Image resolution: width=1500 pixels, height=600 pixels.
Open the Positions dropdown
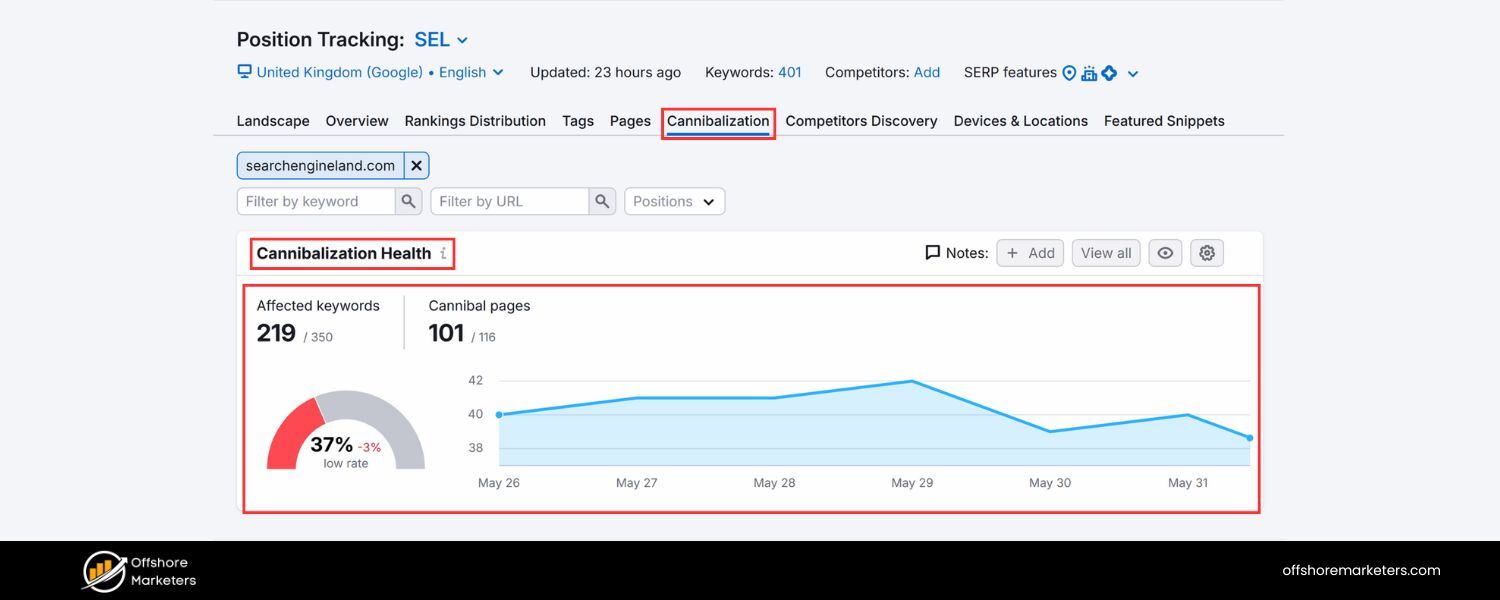click(674, 200)
